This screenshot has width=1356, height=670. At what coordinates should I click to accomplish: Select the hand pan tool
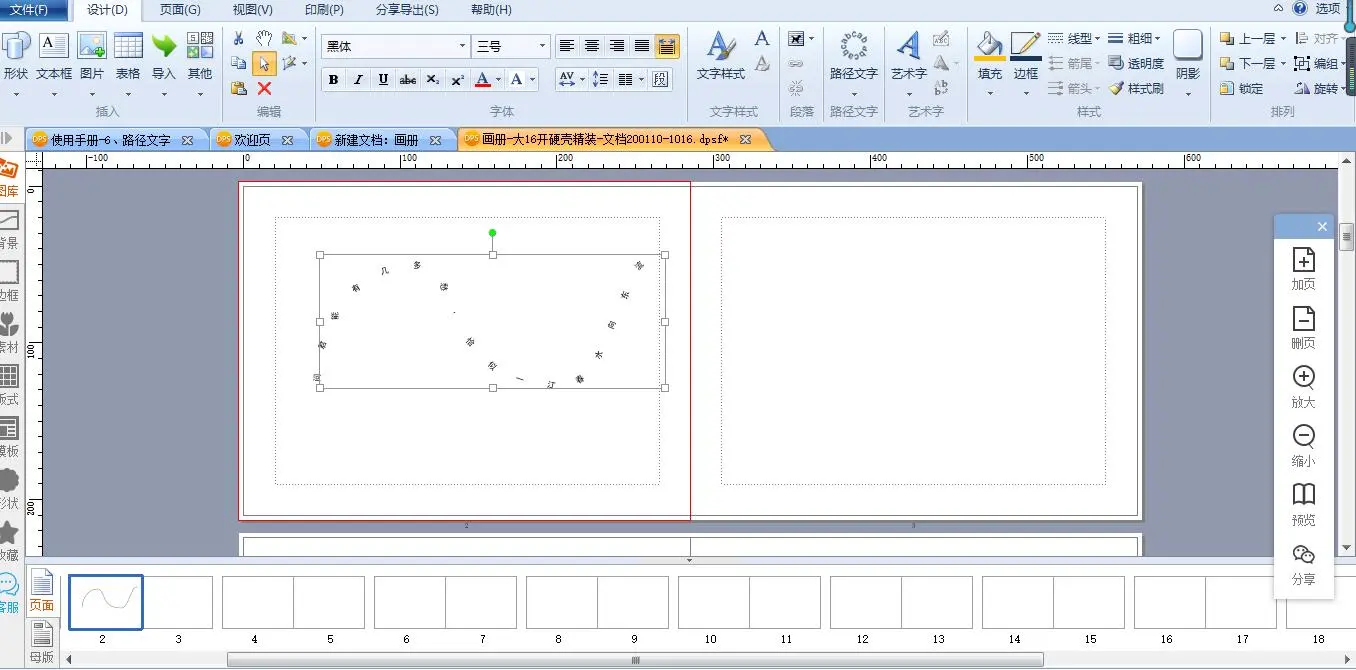264,38
